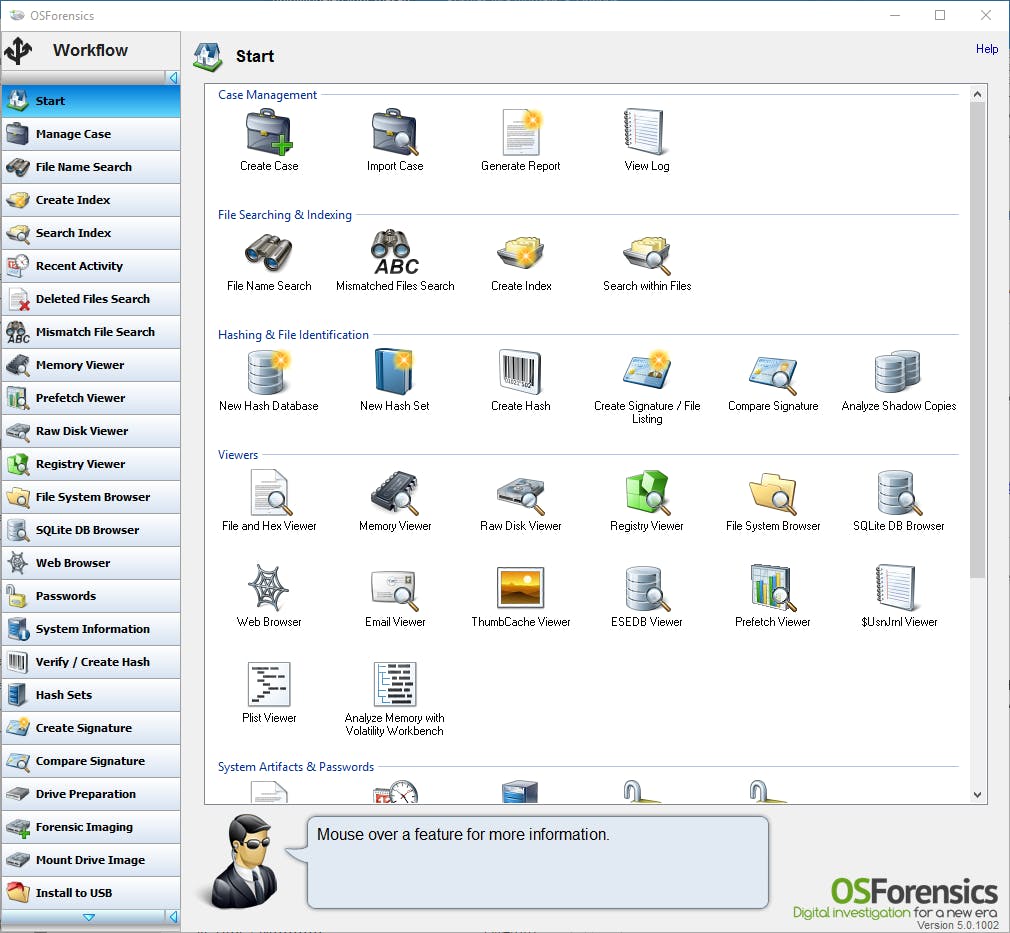Select Passwords in the sidebar
The height and width of the screenshot is (933, 1010).
click(91, 596)
